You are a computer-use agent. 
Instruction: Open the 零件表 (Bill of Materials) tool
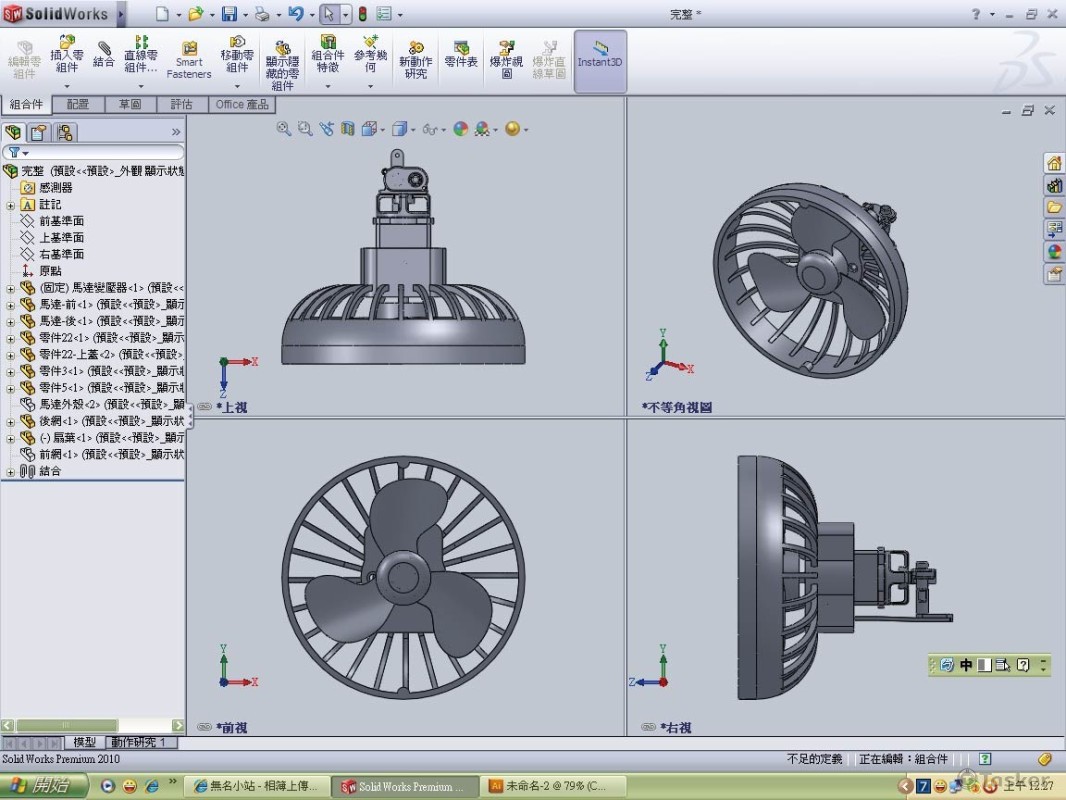(460, 55)
